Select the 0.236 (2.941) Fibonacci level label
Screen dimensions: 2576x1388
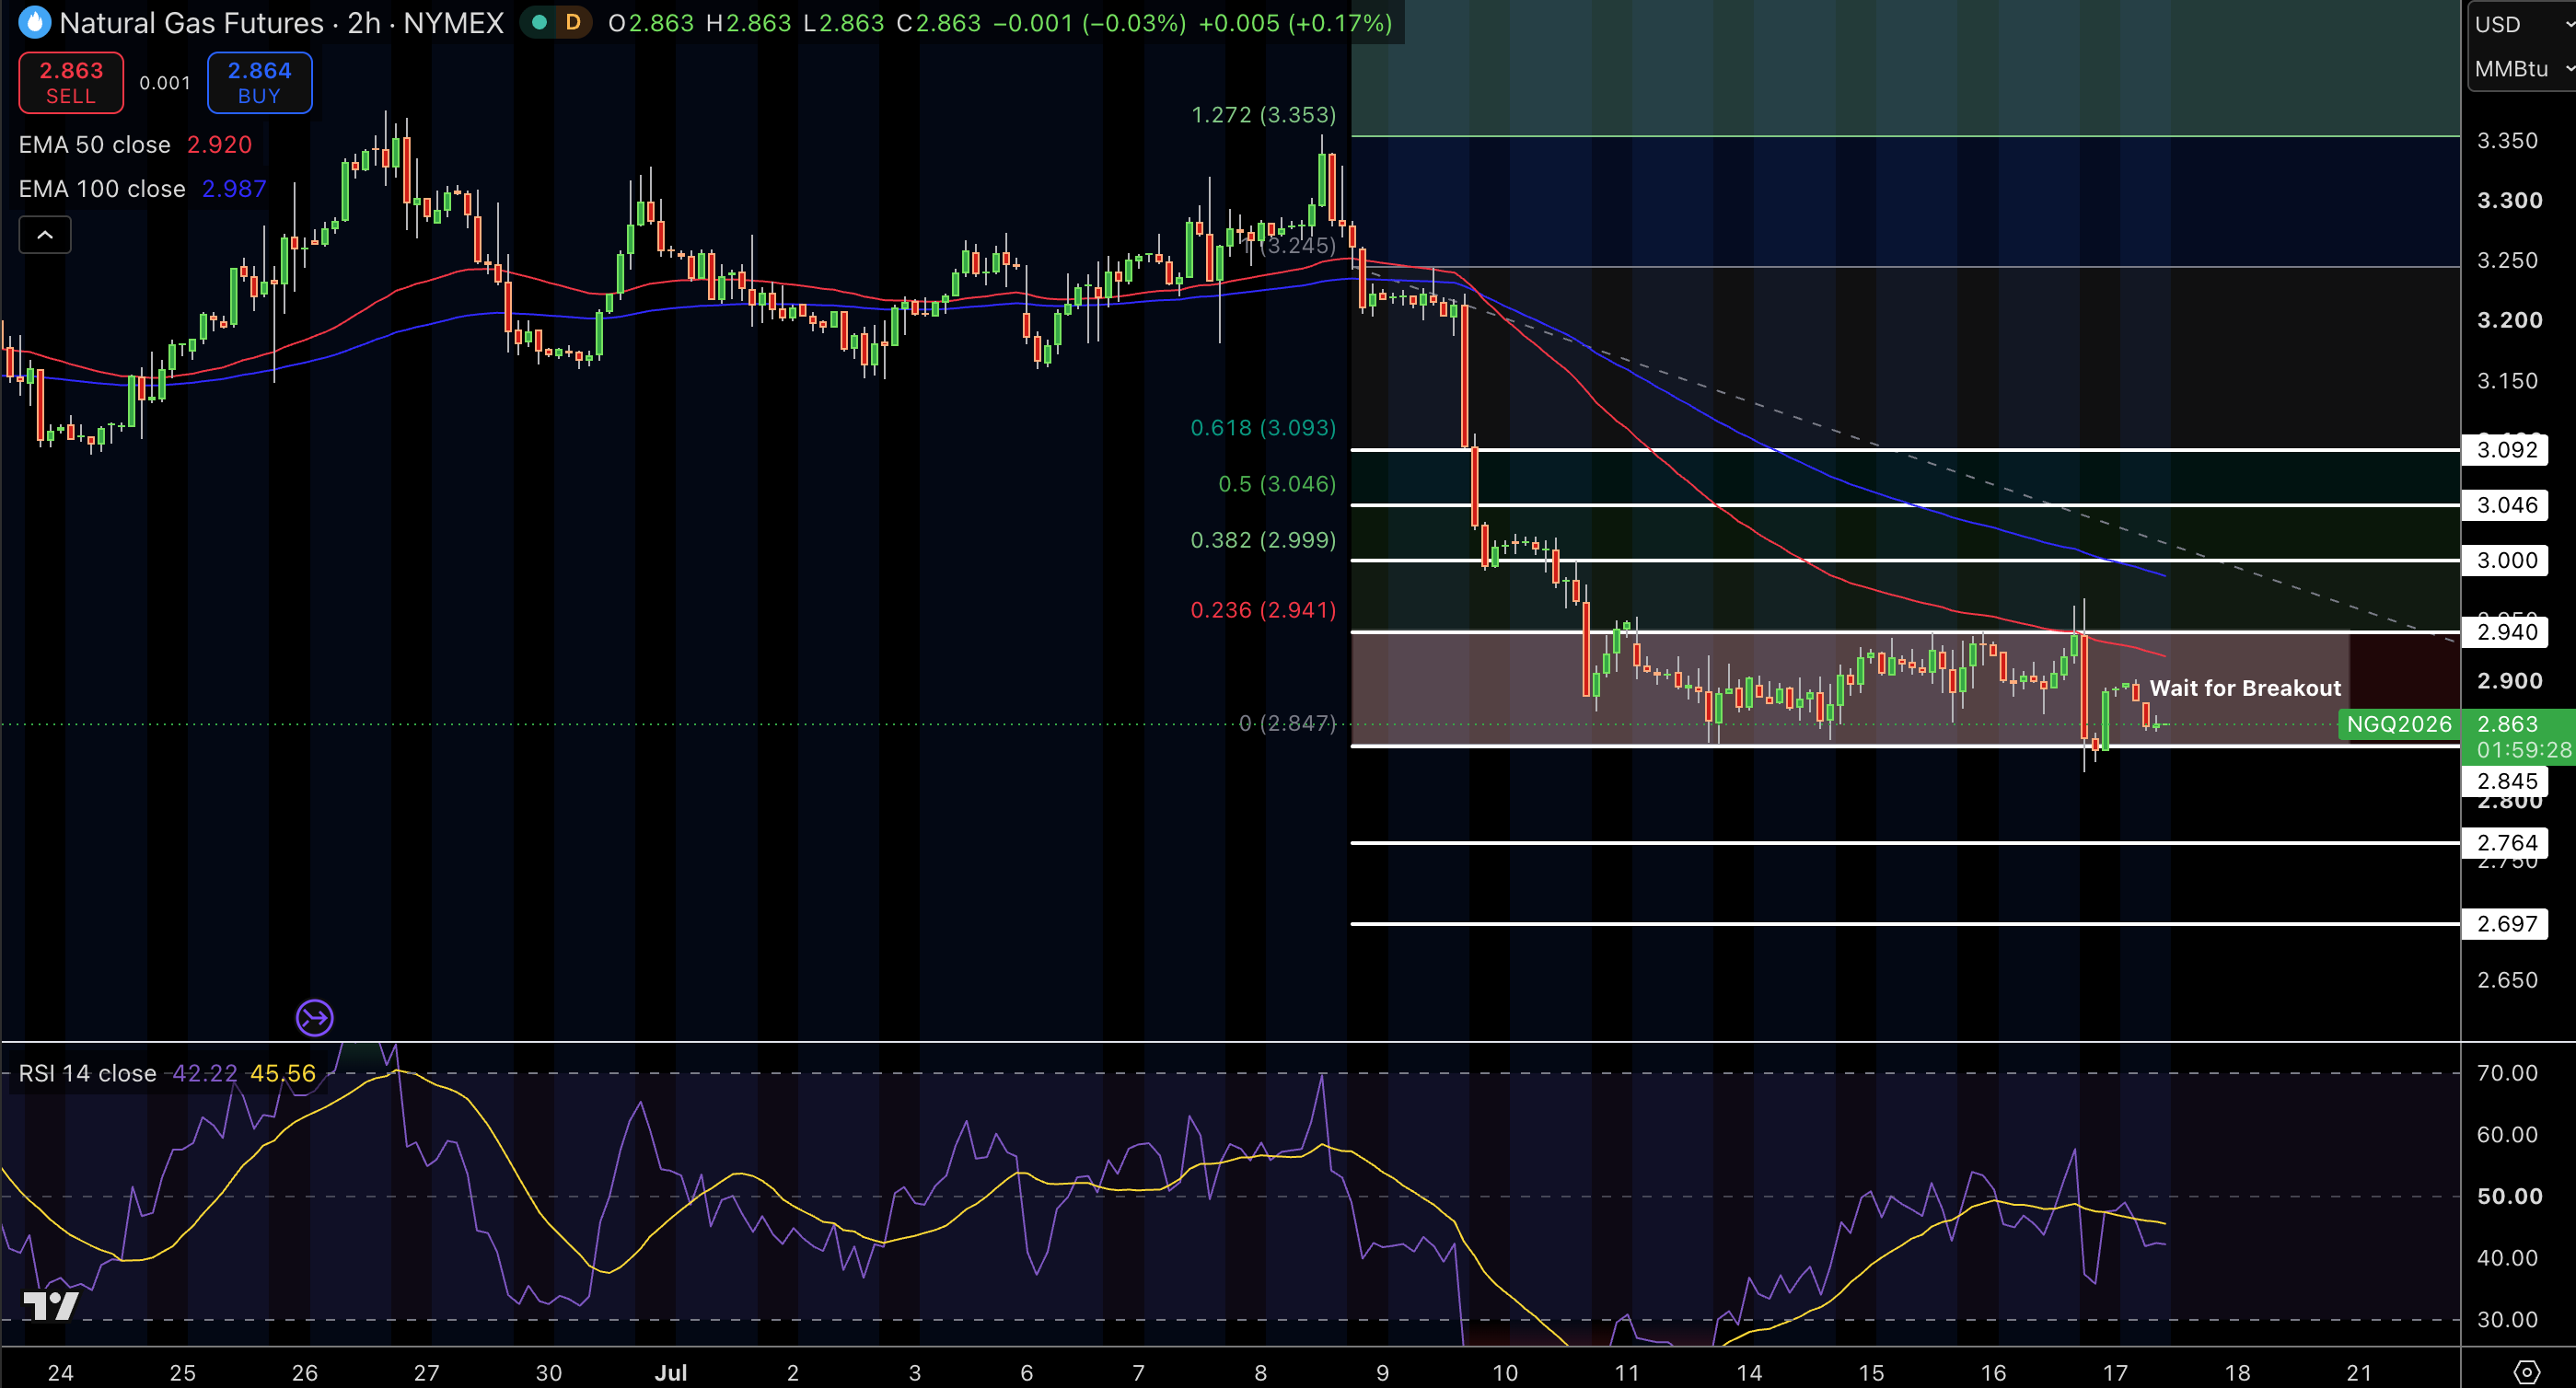point(1263,610)
